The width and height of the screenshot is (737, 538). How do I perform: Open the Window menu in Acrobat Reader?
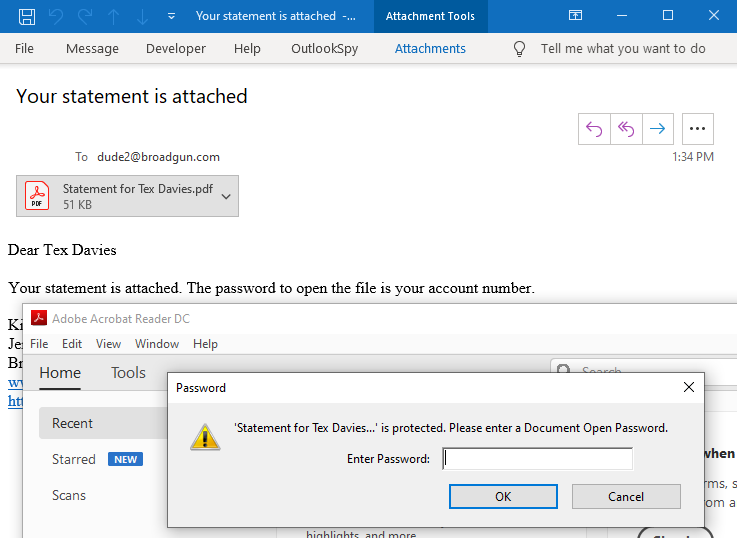157,344
